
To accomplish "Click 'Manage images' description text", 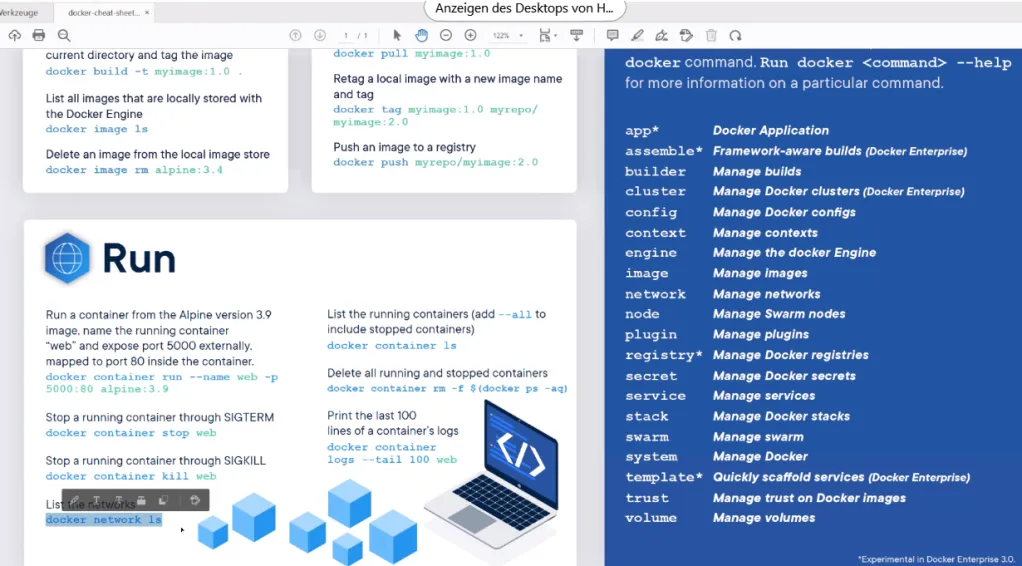I will click(x=760, y=273).
